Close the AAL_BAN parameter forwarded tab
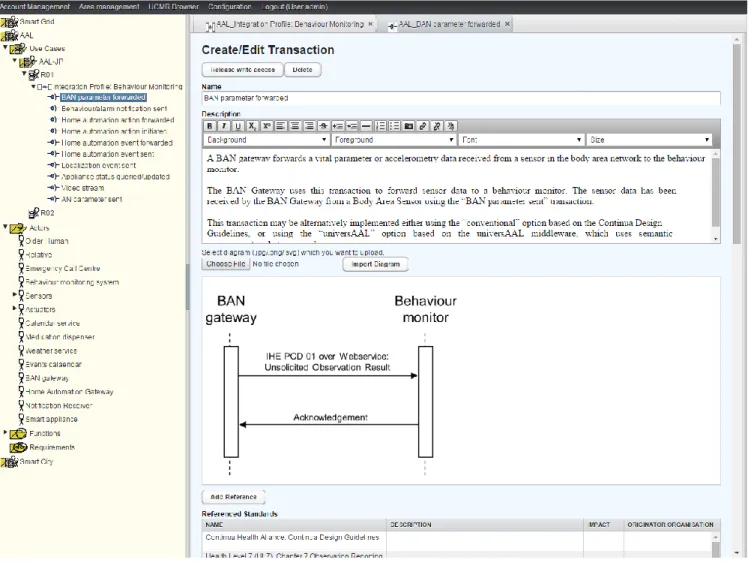 [507, 24]
